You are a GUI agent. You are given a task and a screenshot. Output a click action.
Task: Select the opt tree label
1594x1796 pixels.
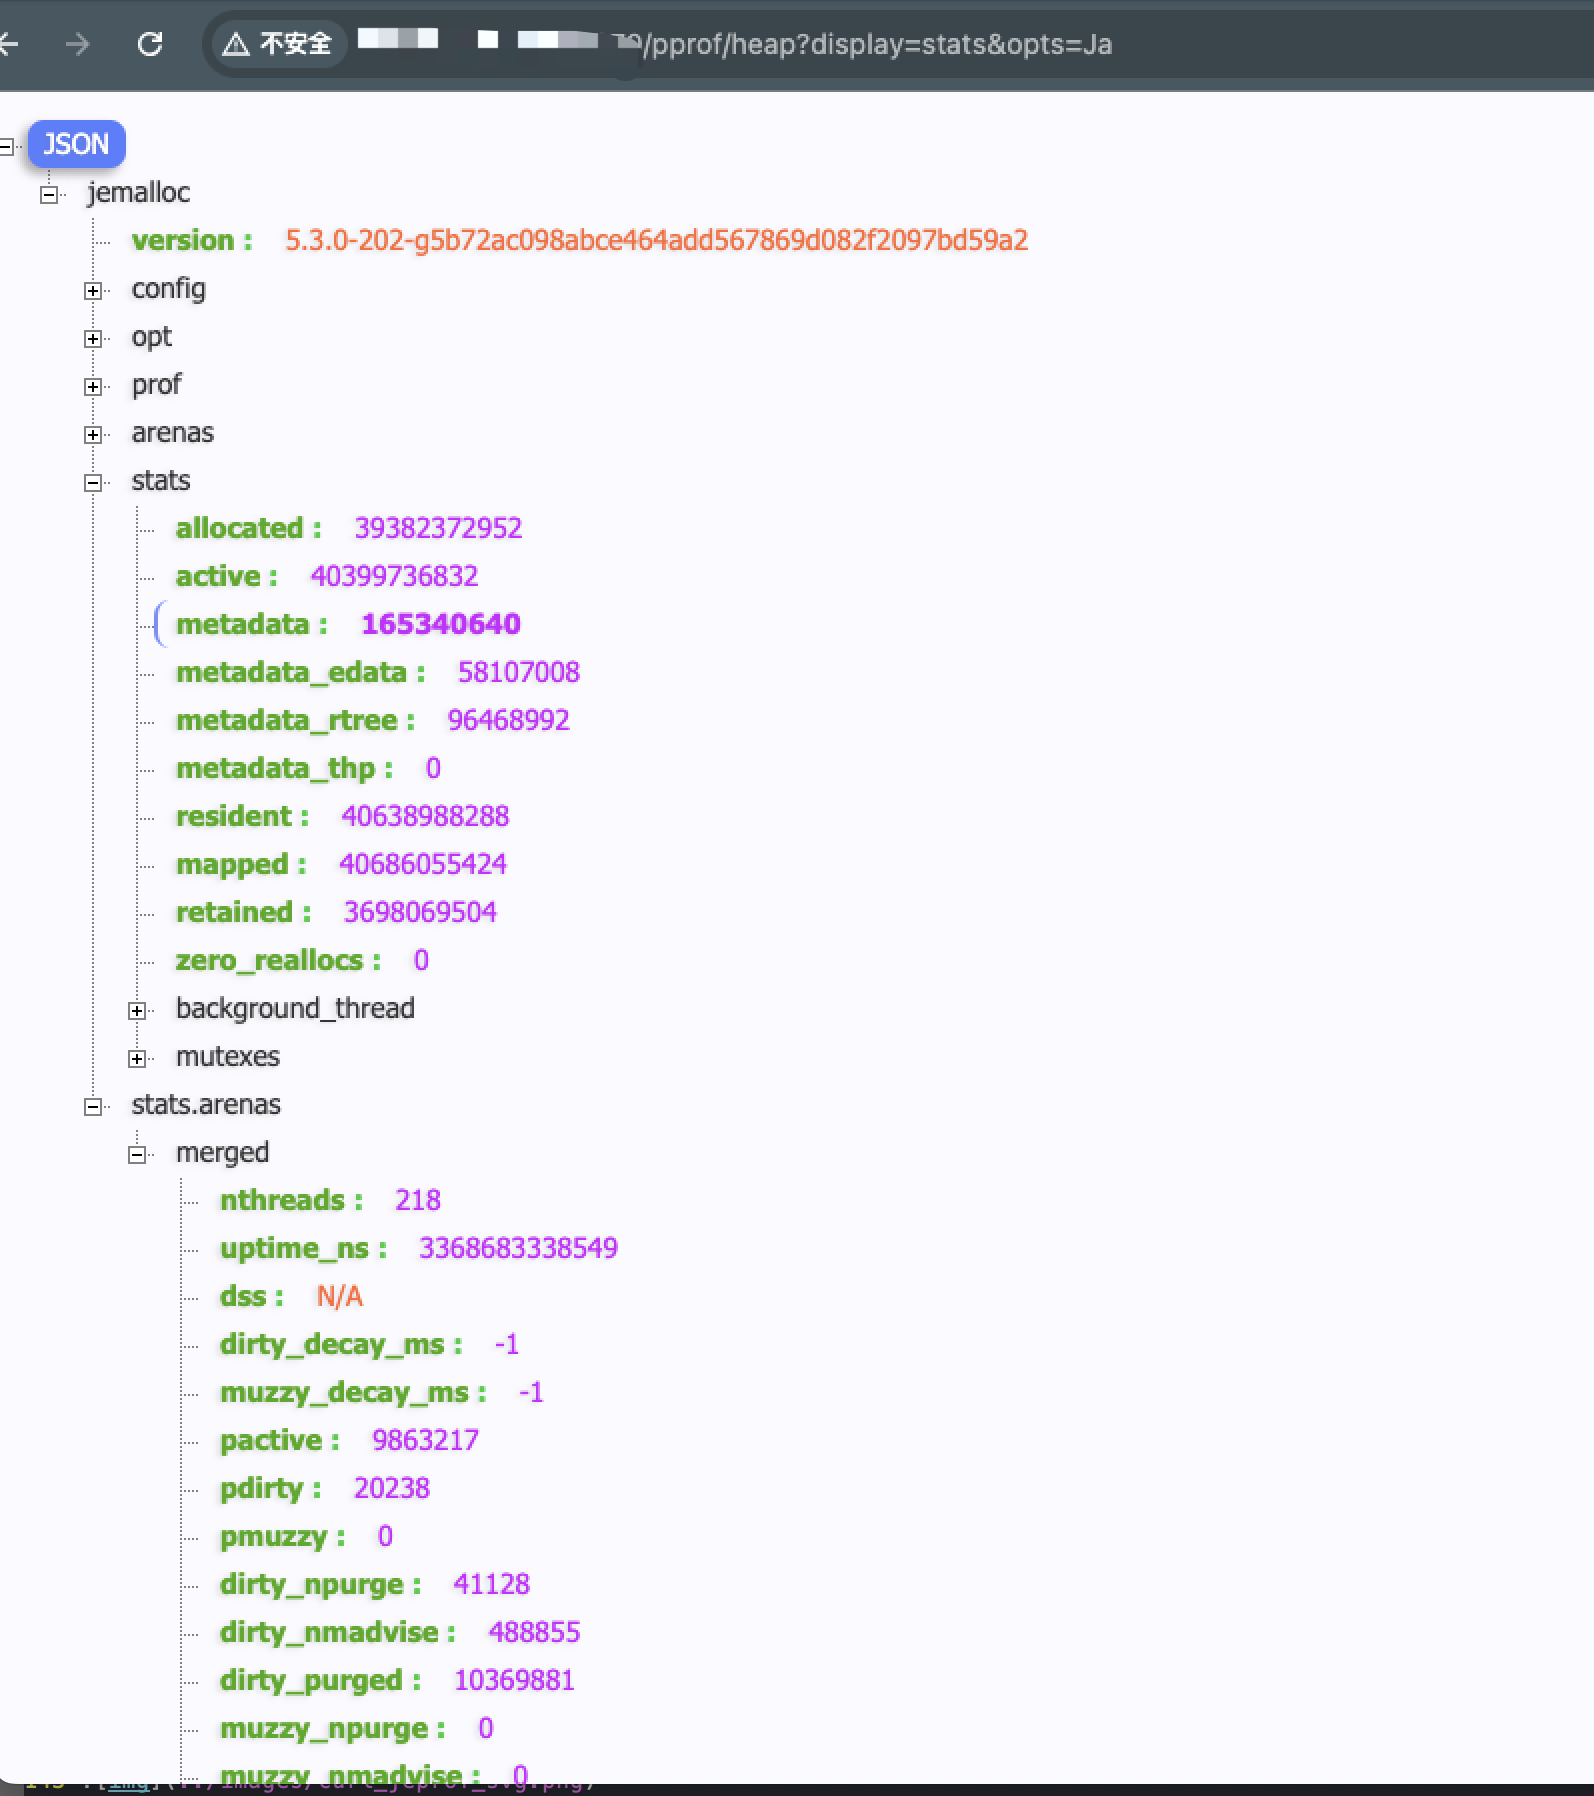(151, 337)
